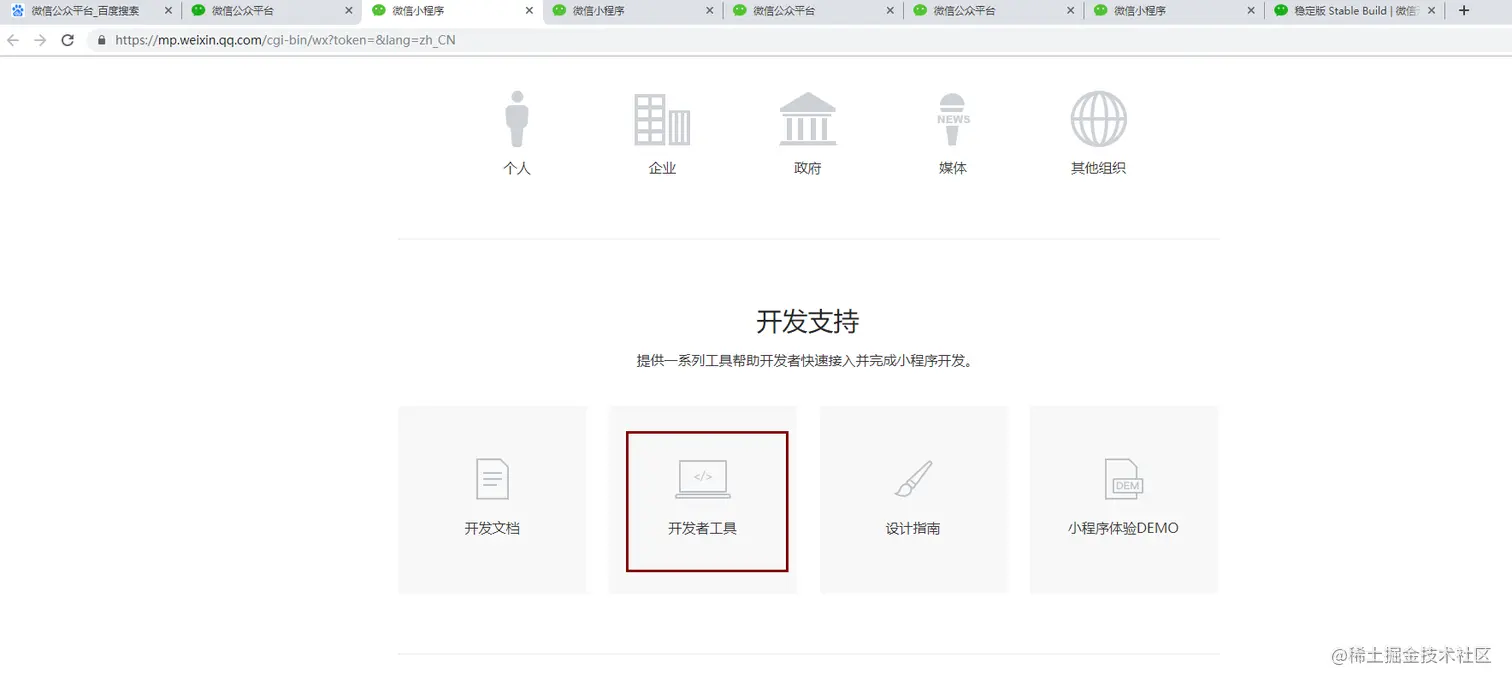Screen dimensions: 1512x686
Task: Click the 开发支持 heading
Action: pos(808,321)
